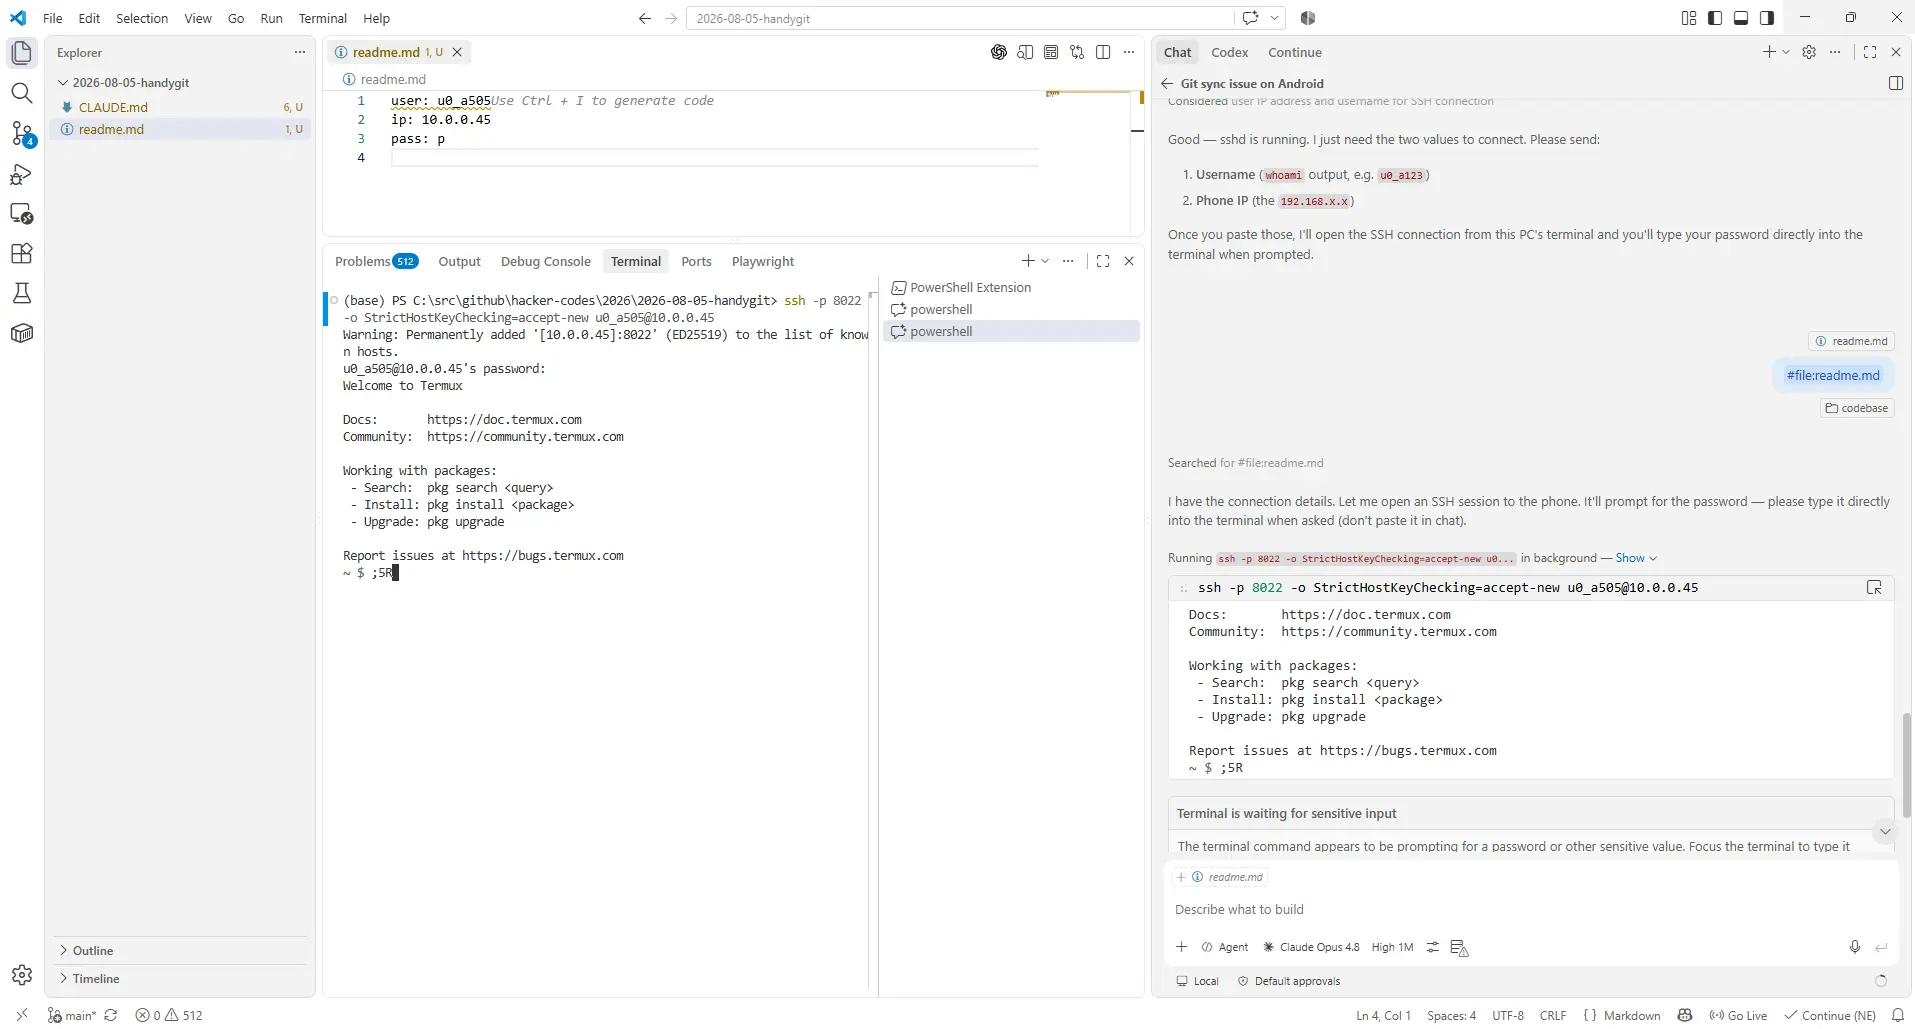
Task: Open markdown preview to the side
Action: pyautogui.click(x=1025, y=52)
